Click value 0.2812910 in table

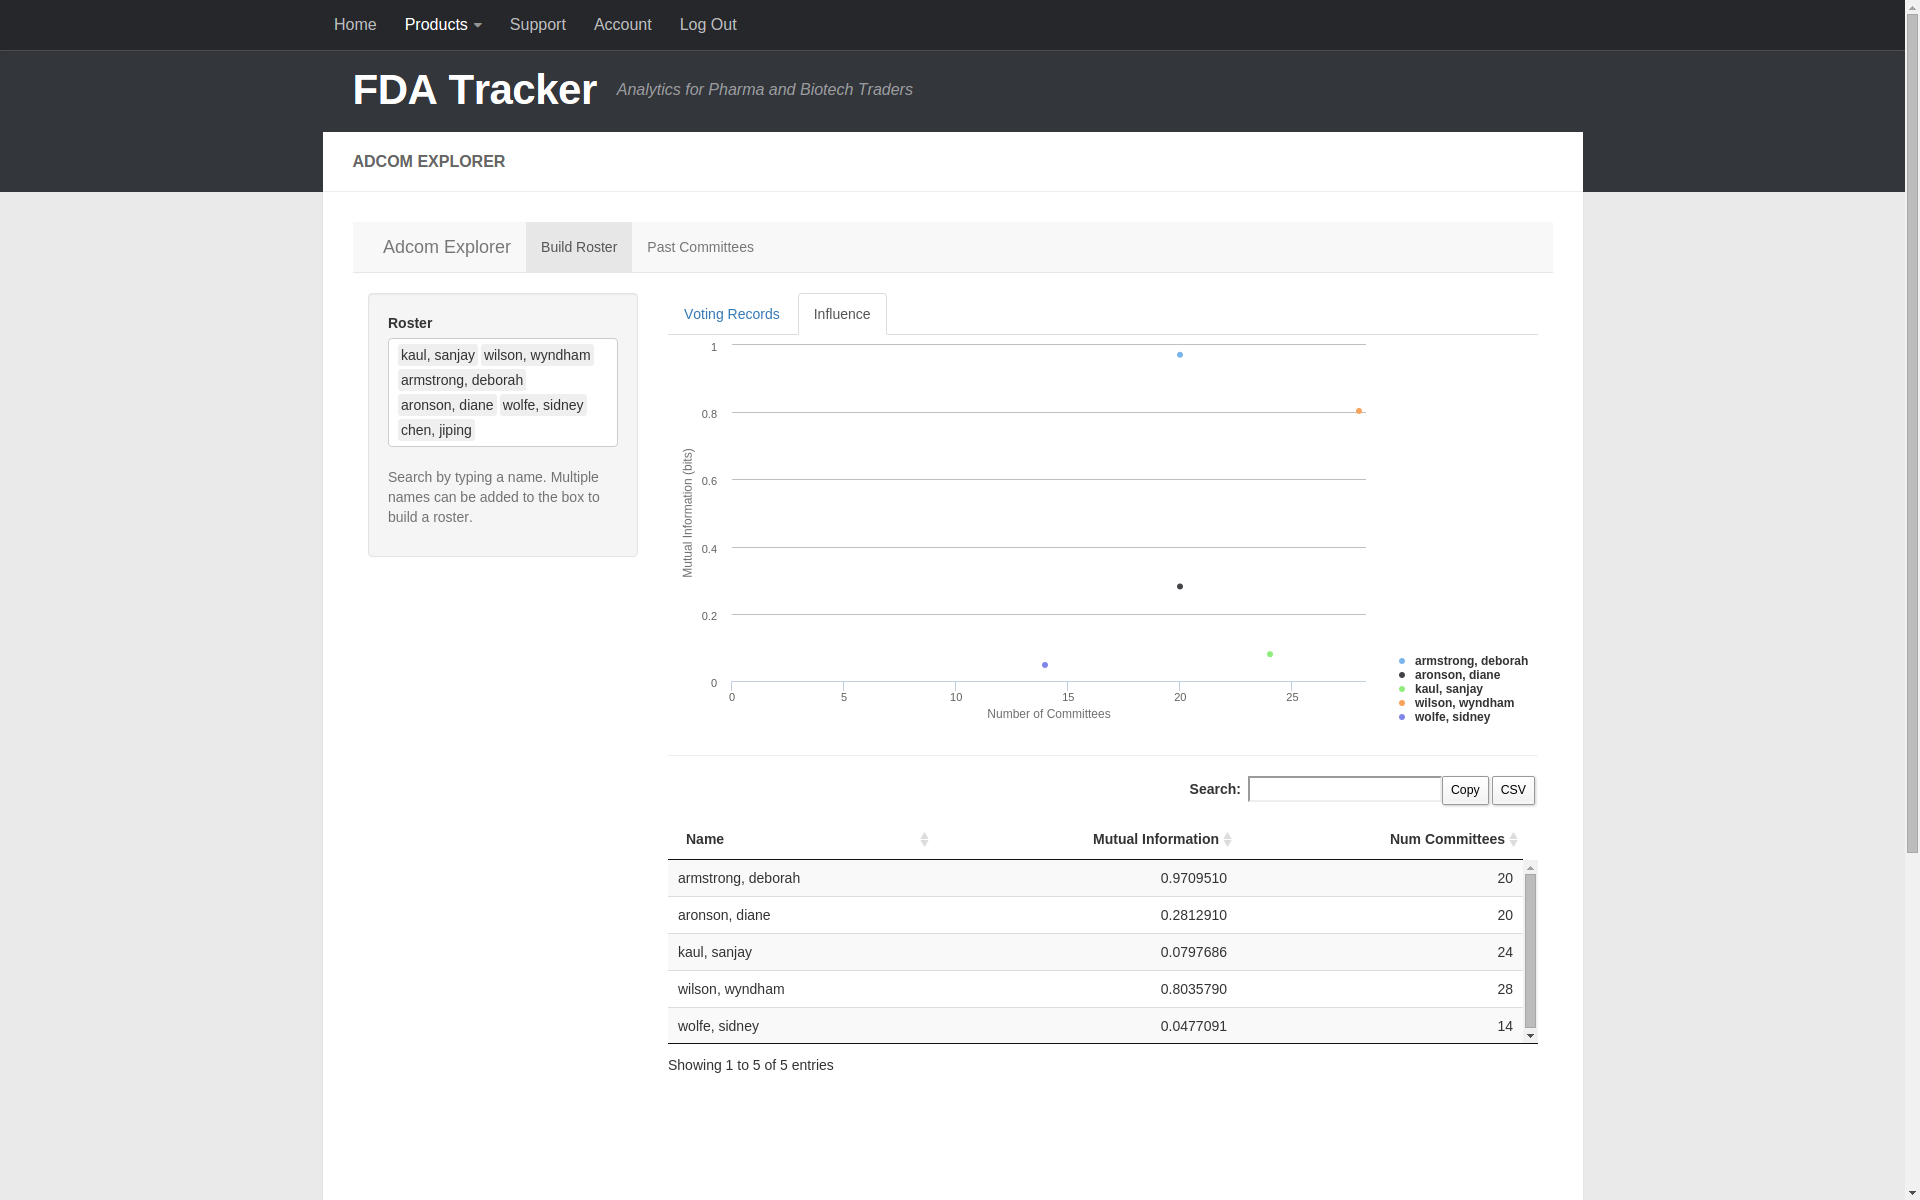(1193, 915)
